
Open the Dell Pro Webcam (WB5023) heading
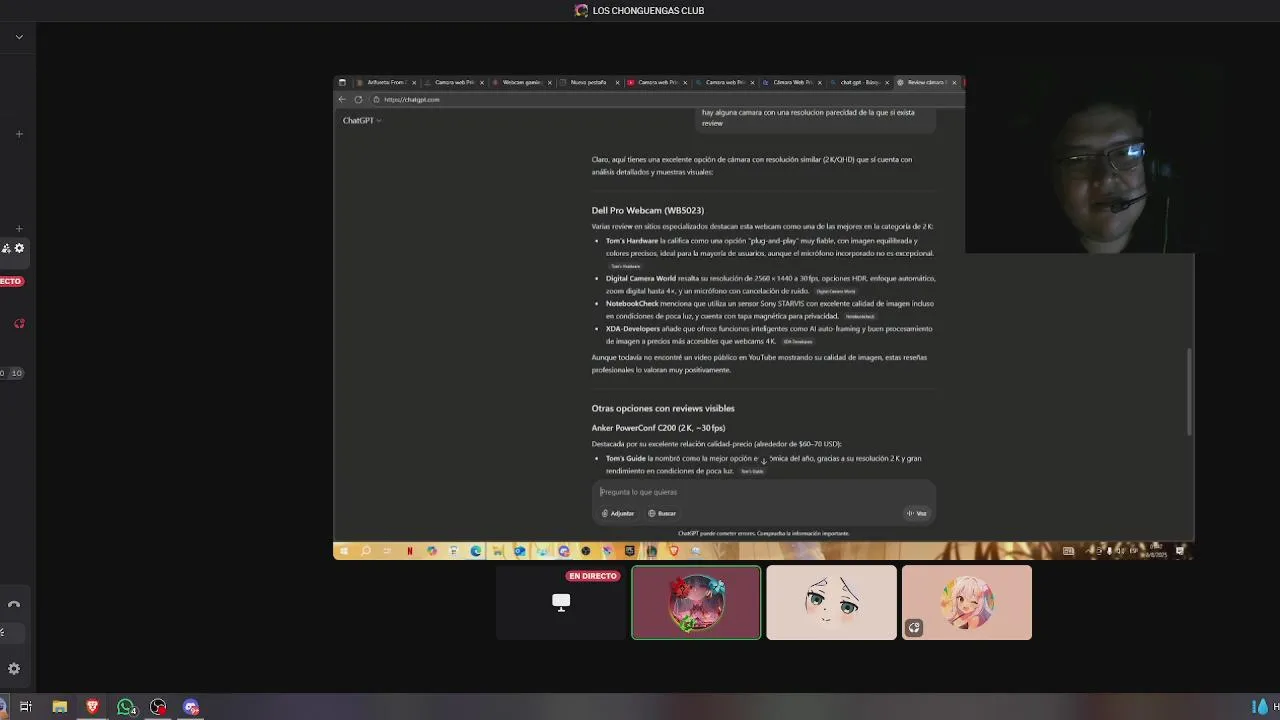click(x=647, y=210)
